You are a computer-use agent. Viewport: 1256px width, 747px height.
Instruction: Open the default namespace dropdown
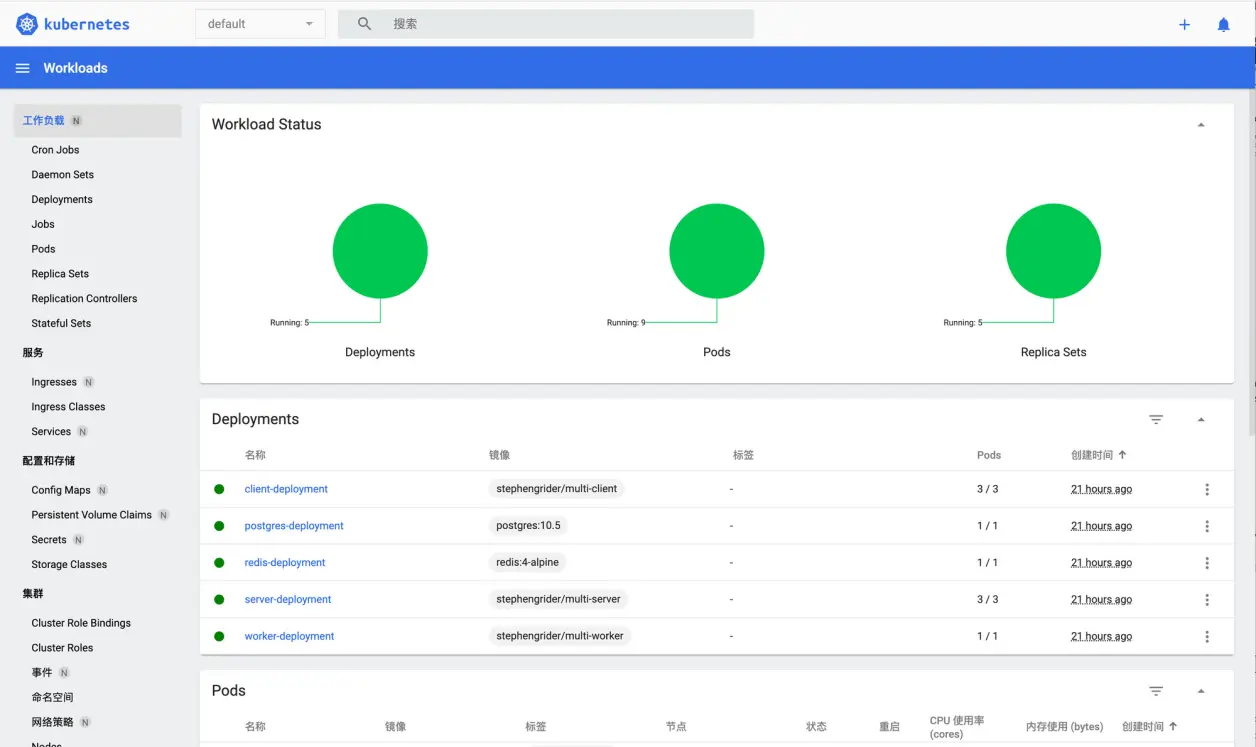coord(260,24)
